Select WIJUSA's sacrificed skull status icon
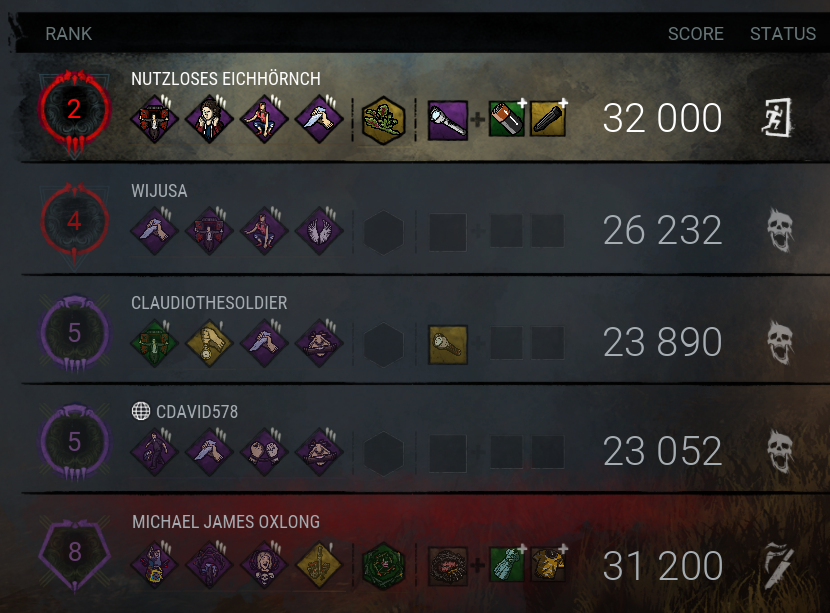Viewport: 830px width, 613px height. (780, 230)
